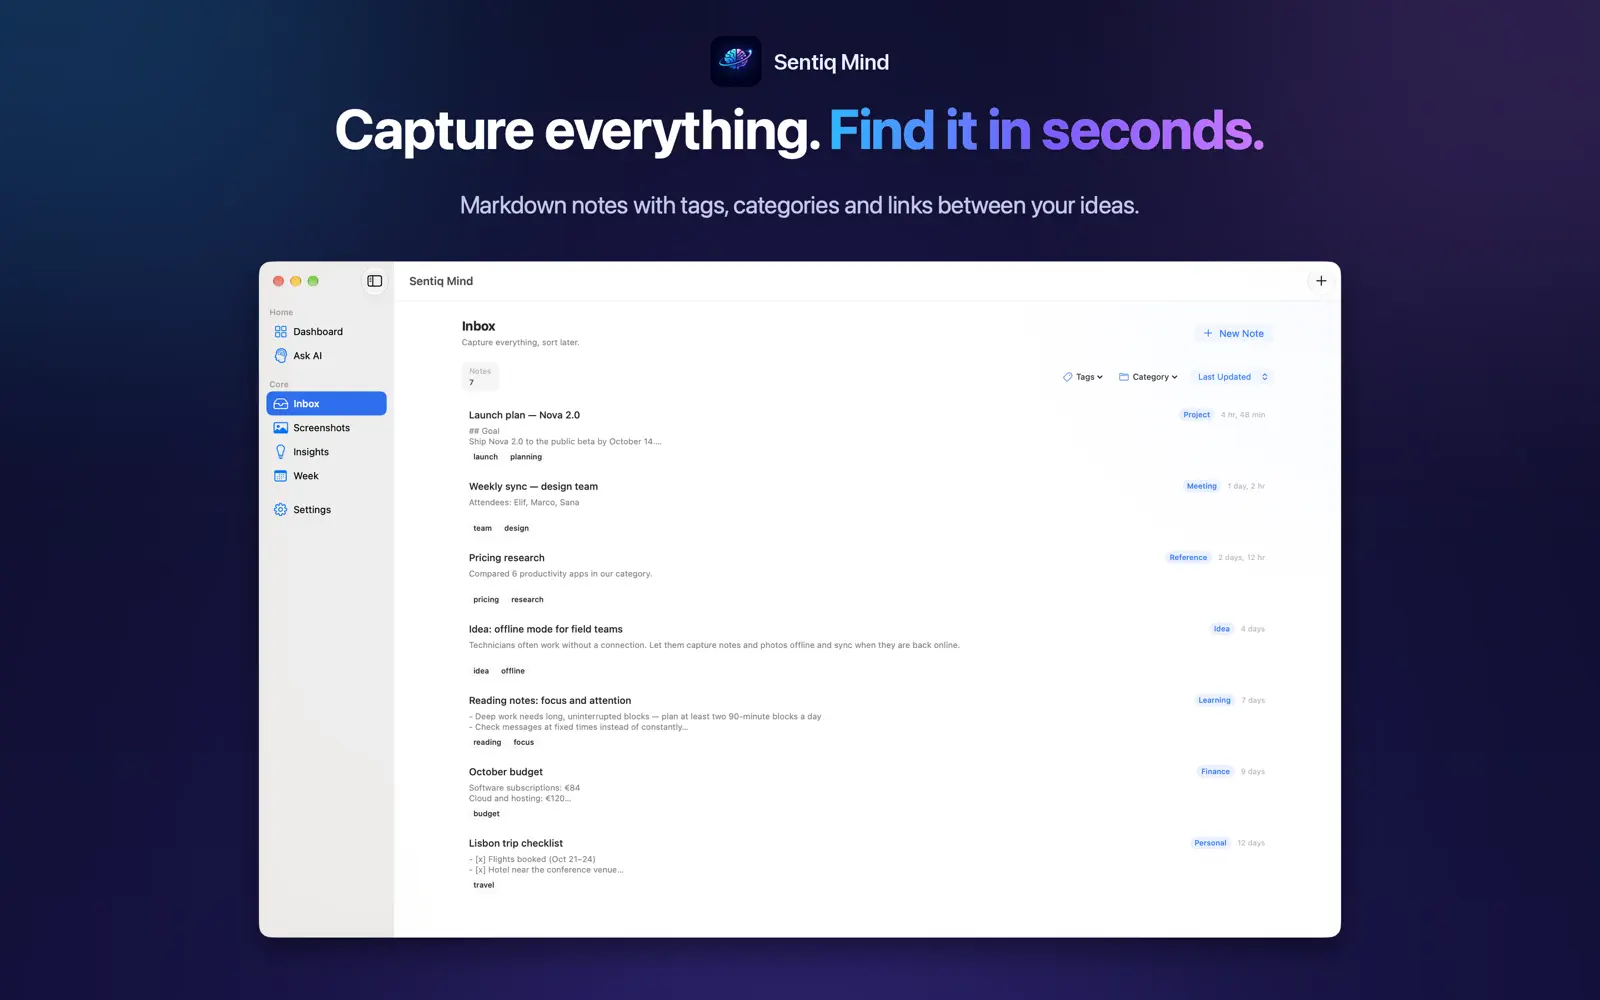Click the 12 days timestamp
The width and height of the screenshot is (1600, 1000).
[1251, 843]
